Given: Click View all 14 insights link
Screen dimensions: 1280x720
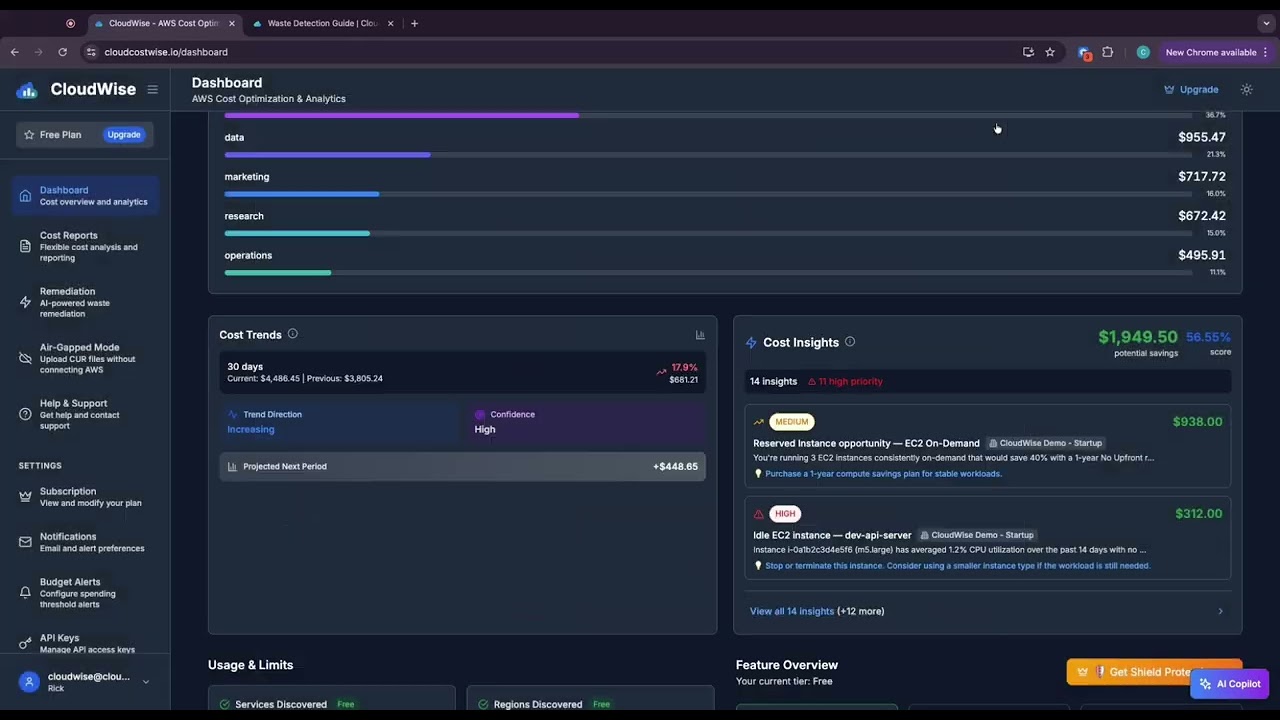Looking at the screenshot, I should tap(791, 611).
